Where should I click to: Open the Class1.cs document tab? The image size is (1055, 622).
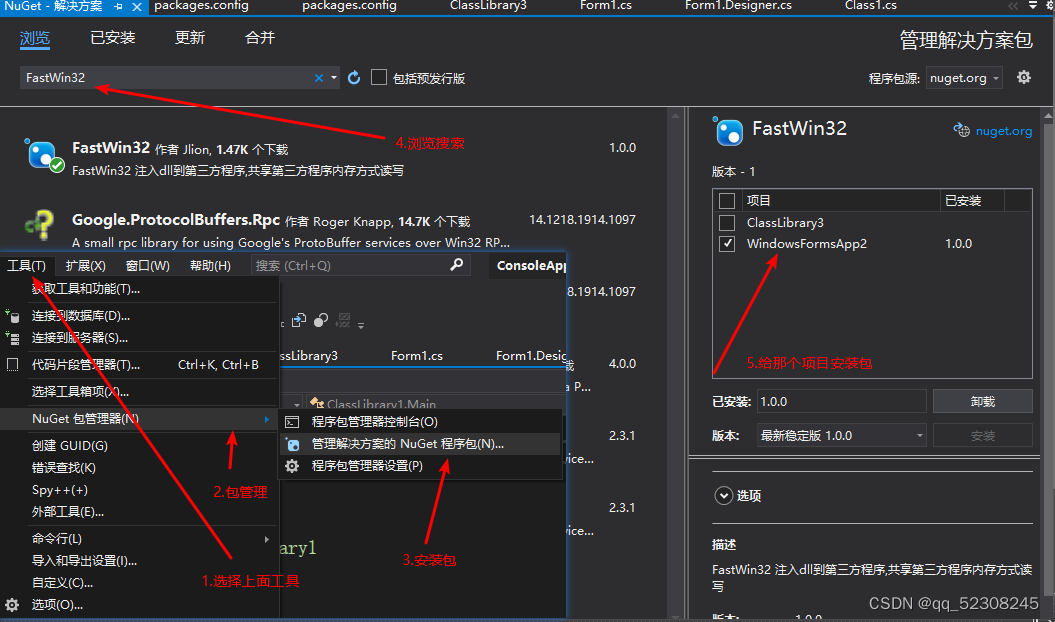point(871,5)
